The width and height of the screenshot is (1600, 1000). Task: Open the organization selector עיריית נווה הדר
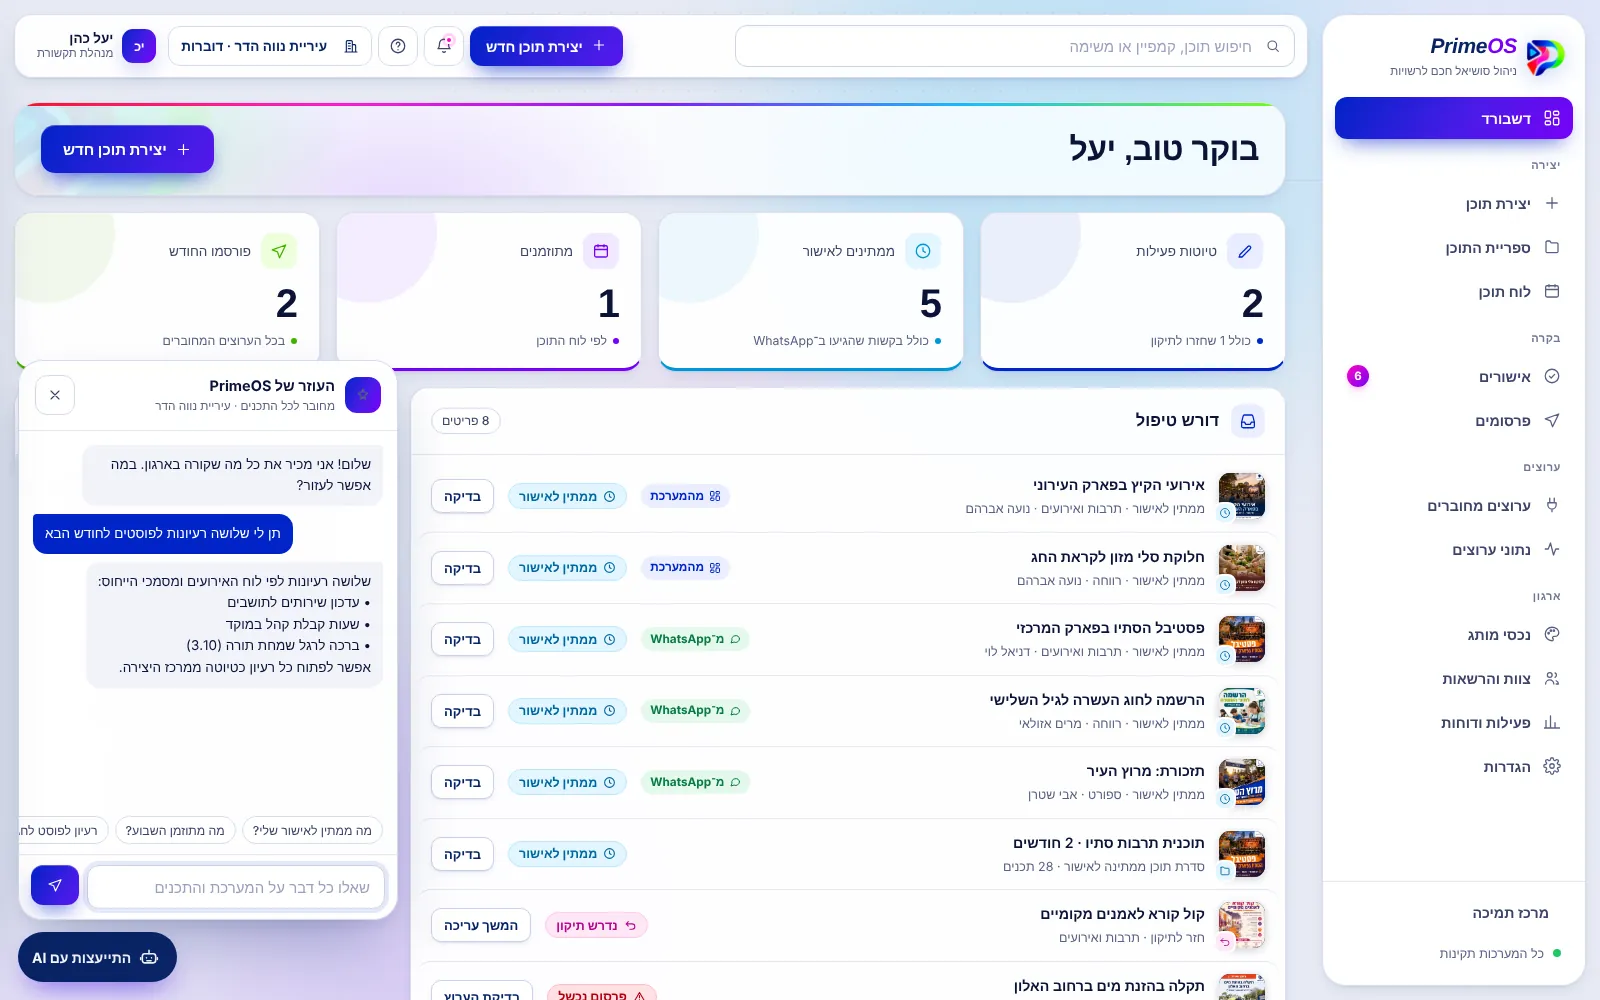(270, 46)
